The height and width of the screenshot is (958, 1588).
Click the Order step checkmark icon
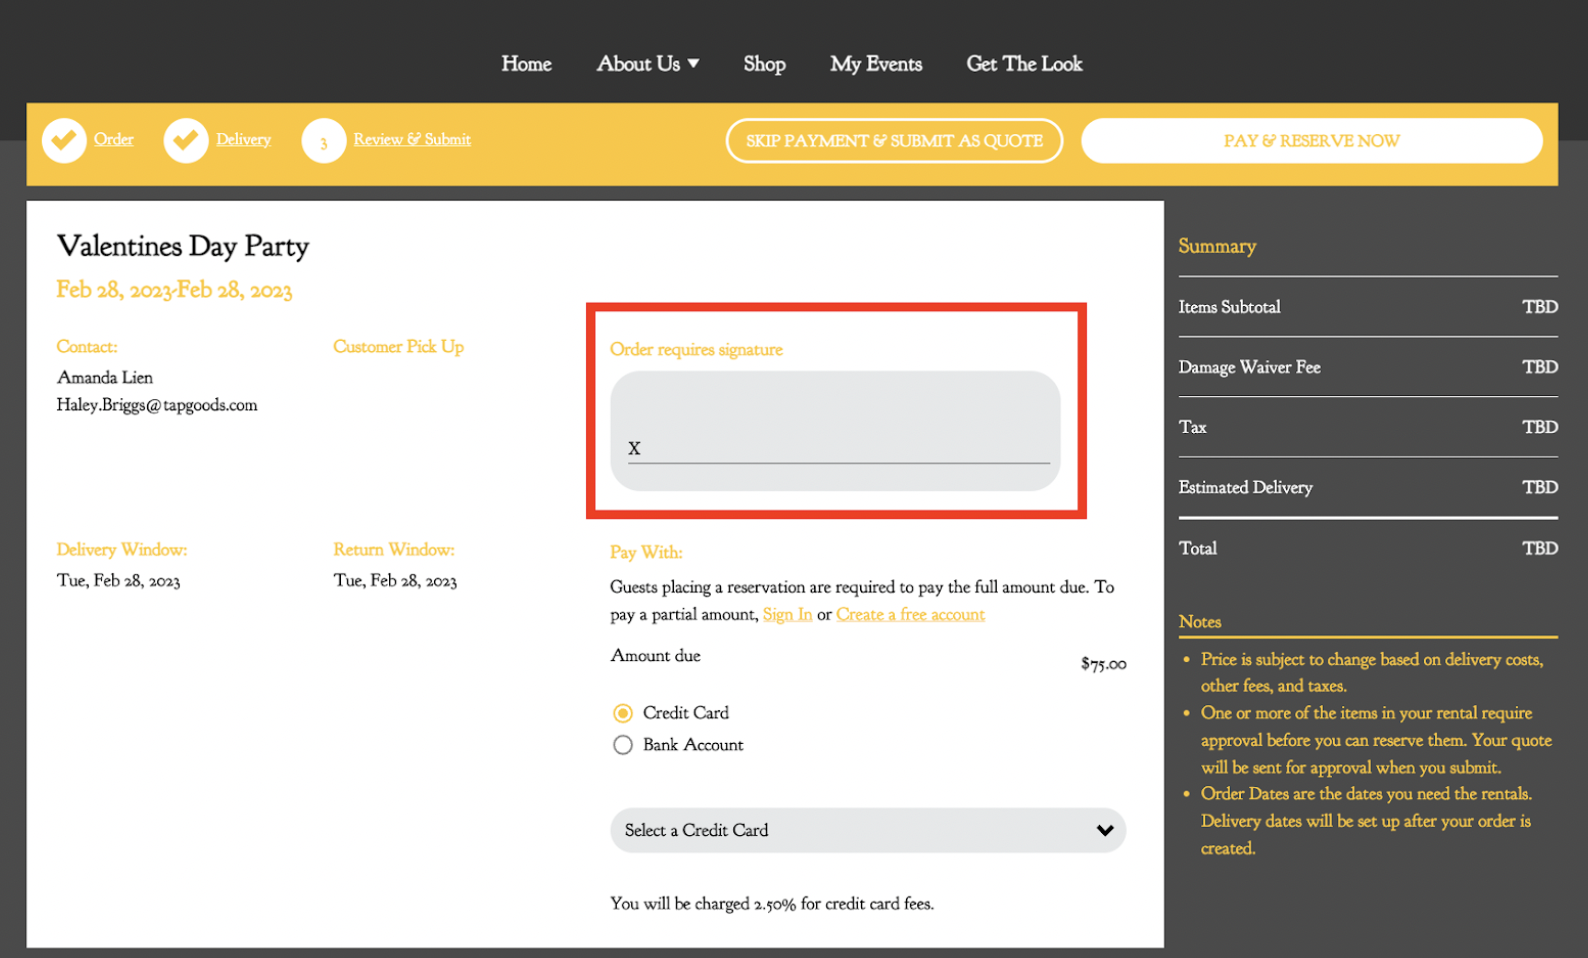coord(64,141)
